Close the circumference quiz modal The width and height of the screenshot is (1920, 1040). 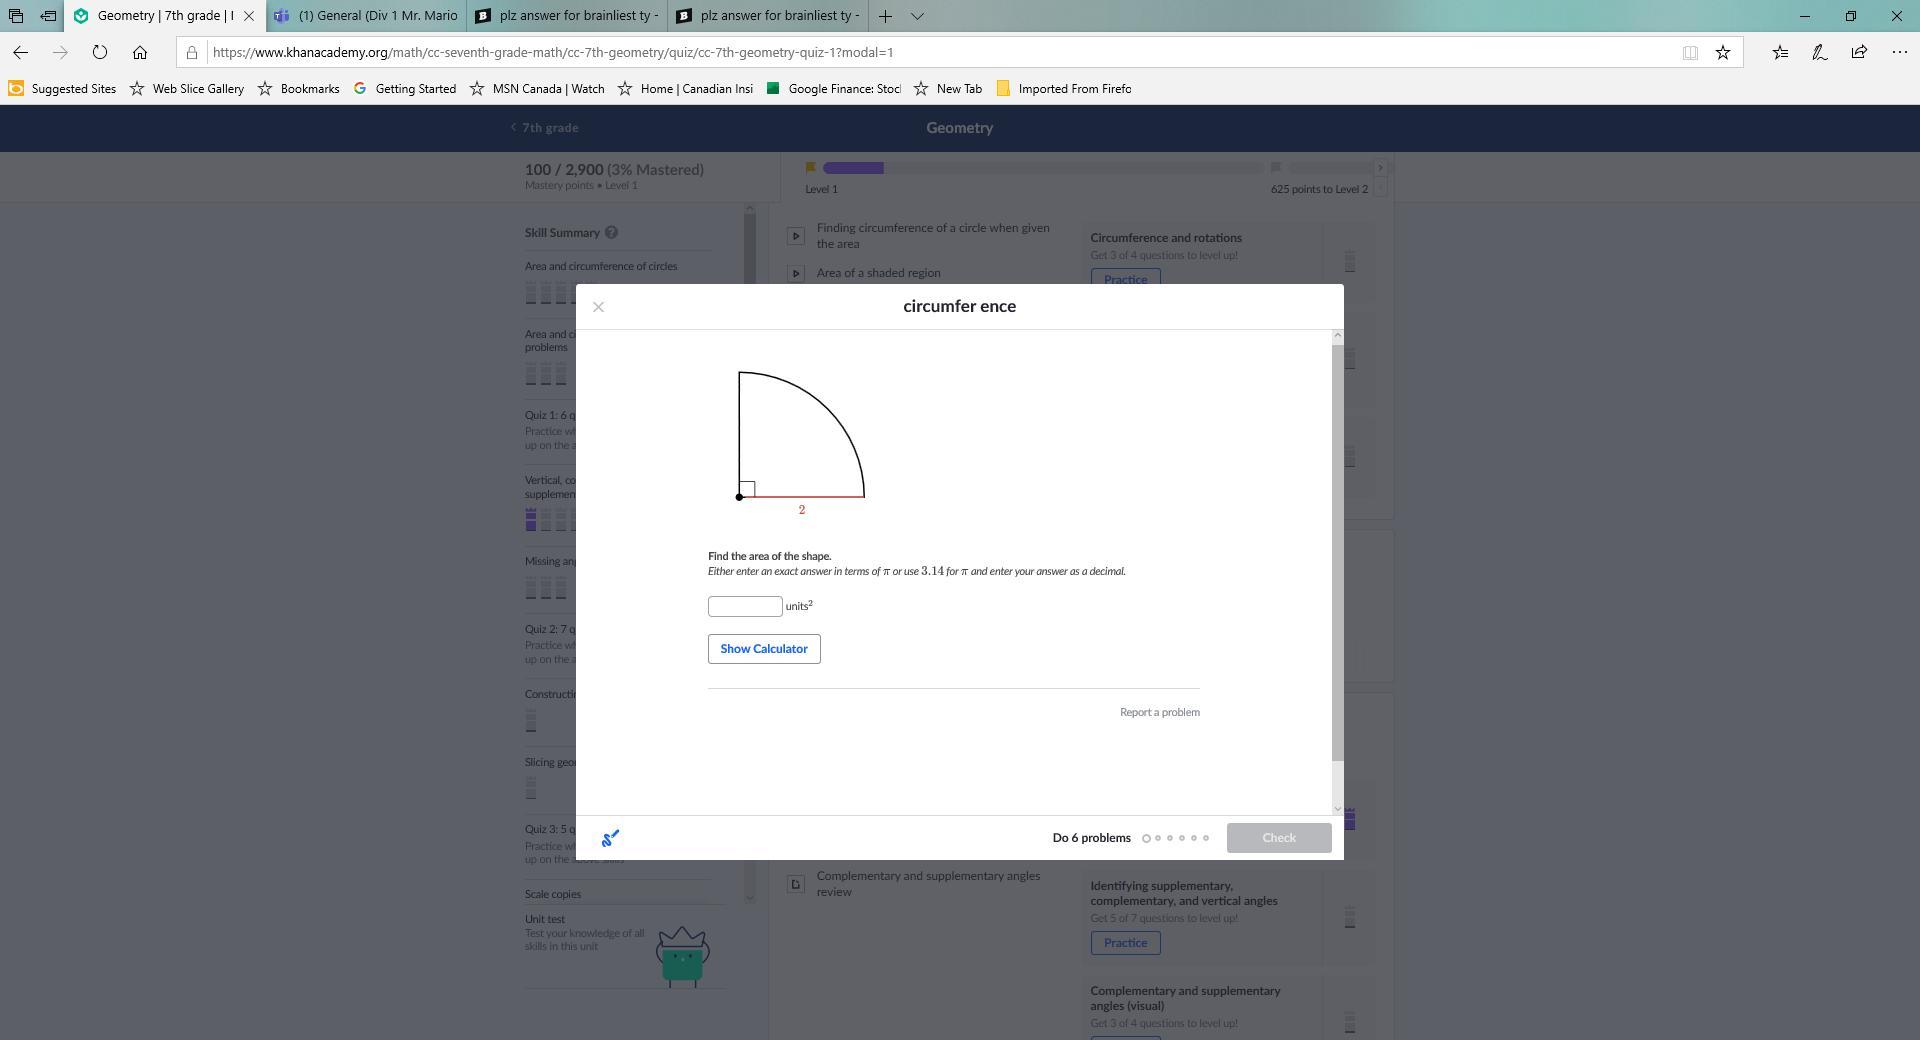click(x=598, y=307)
